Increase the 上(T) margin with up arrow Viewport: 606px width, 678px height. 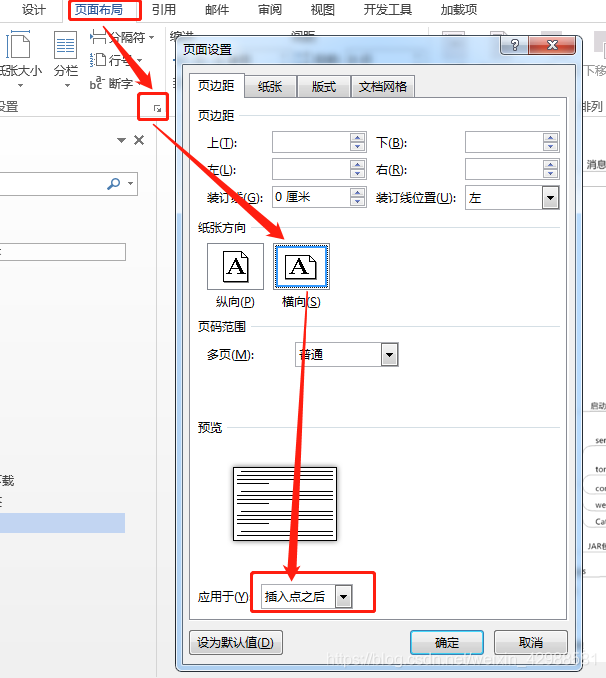(x=357, y=138)
